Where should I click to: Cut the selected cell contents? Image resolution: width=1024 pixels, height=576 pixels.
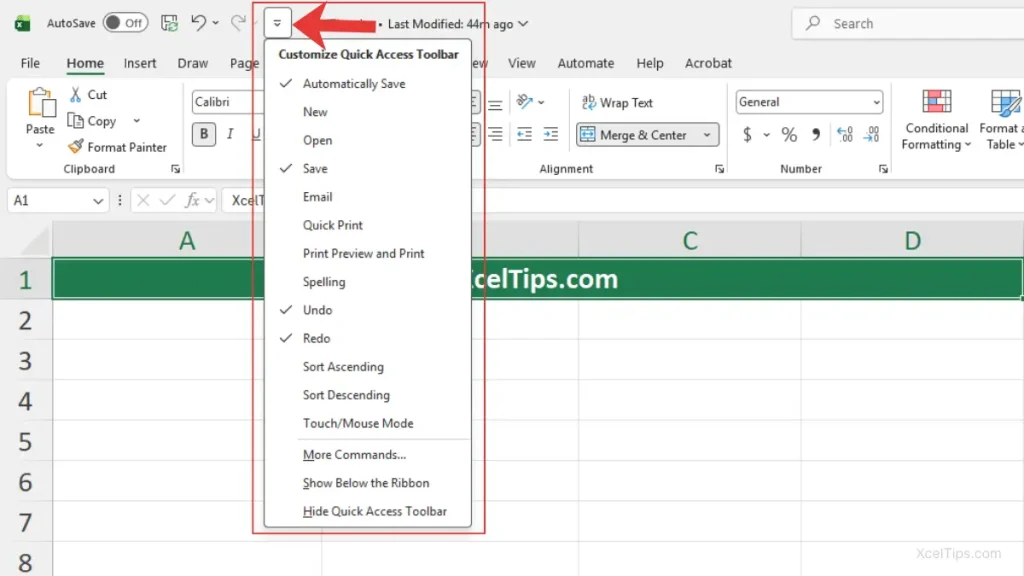coord(88,94)
